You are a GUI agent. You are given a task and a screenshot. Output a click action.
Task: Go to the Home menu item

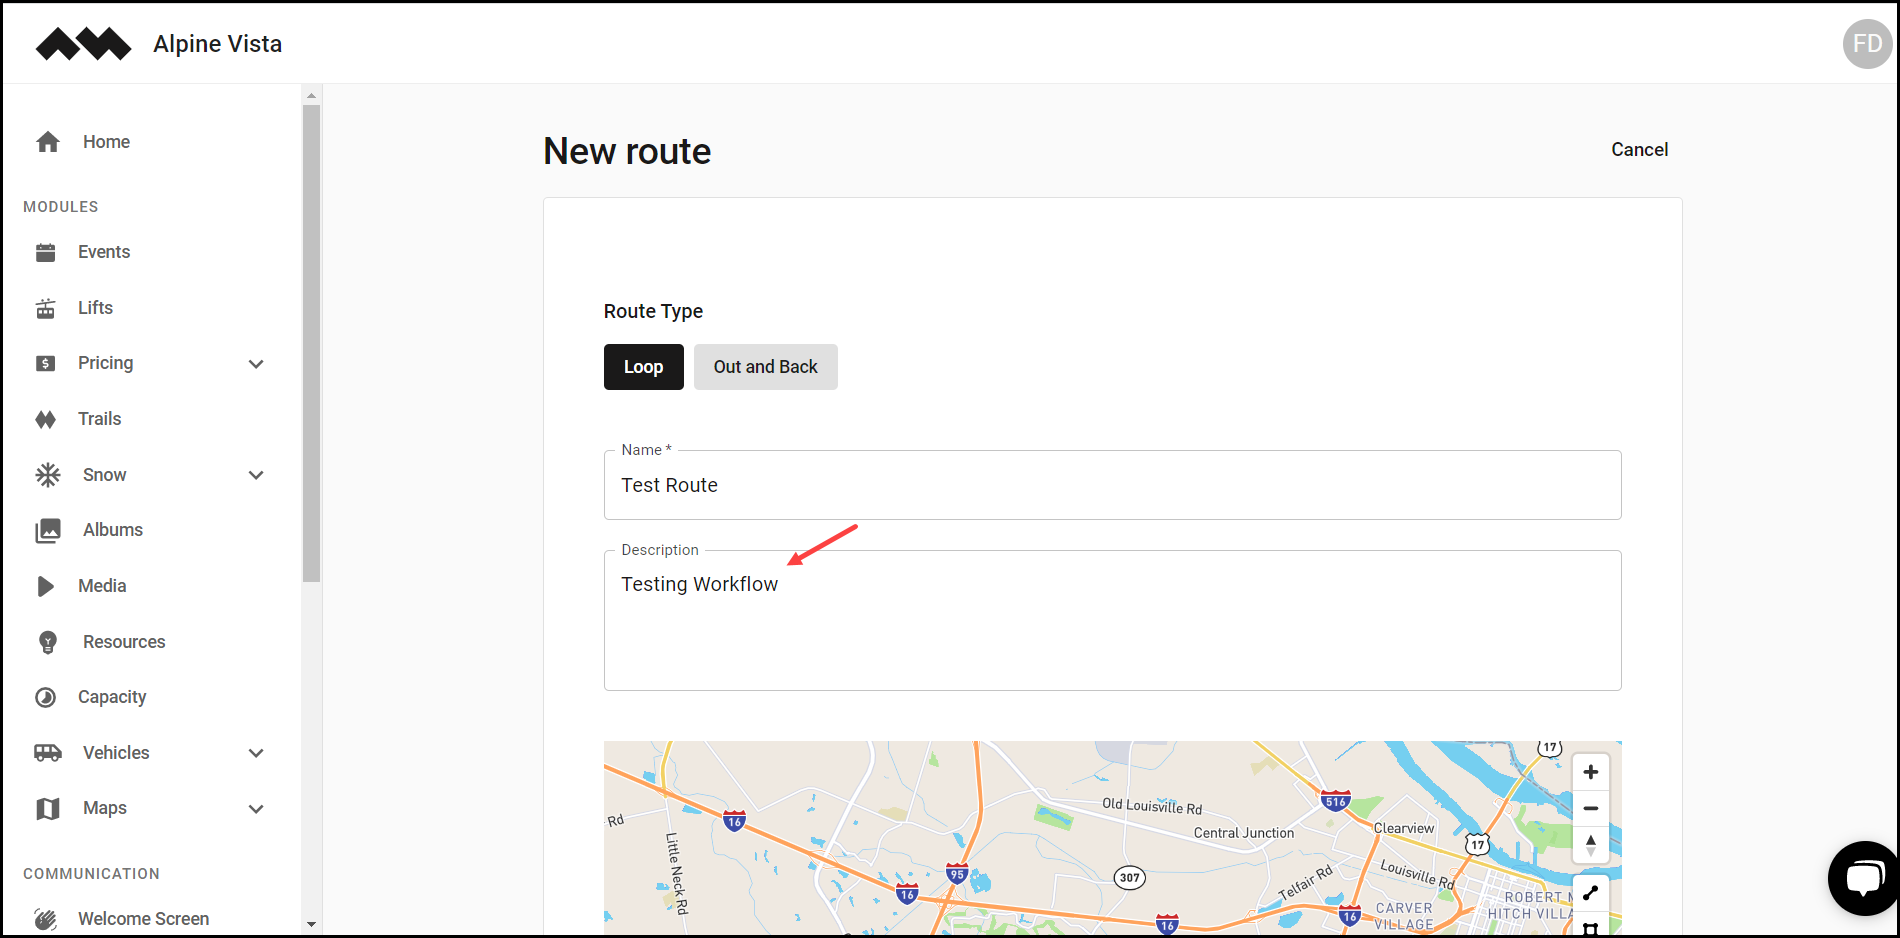[106, 142]
